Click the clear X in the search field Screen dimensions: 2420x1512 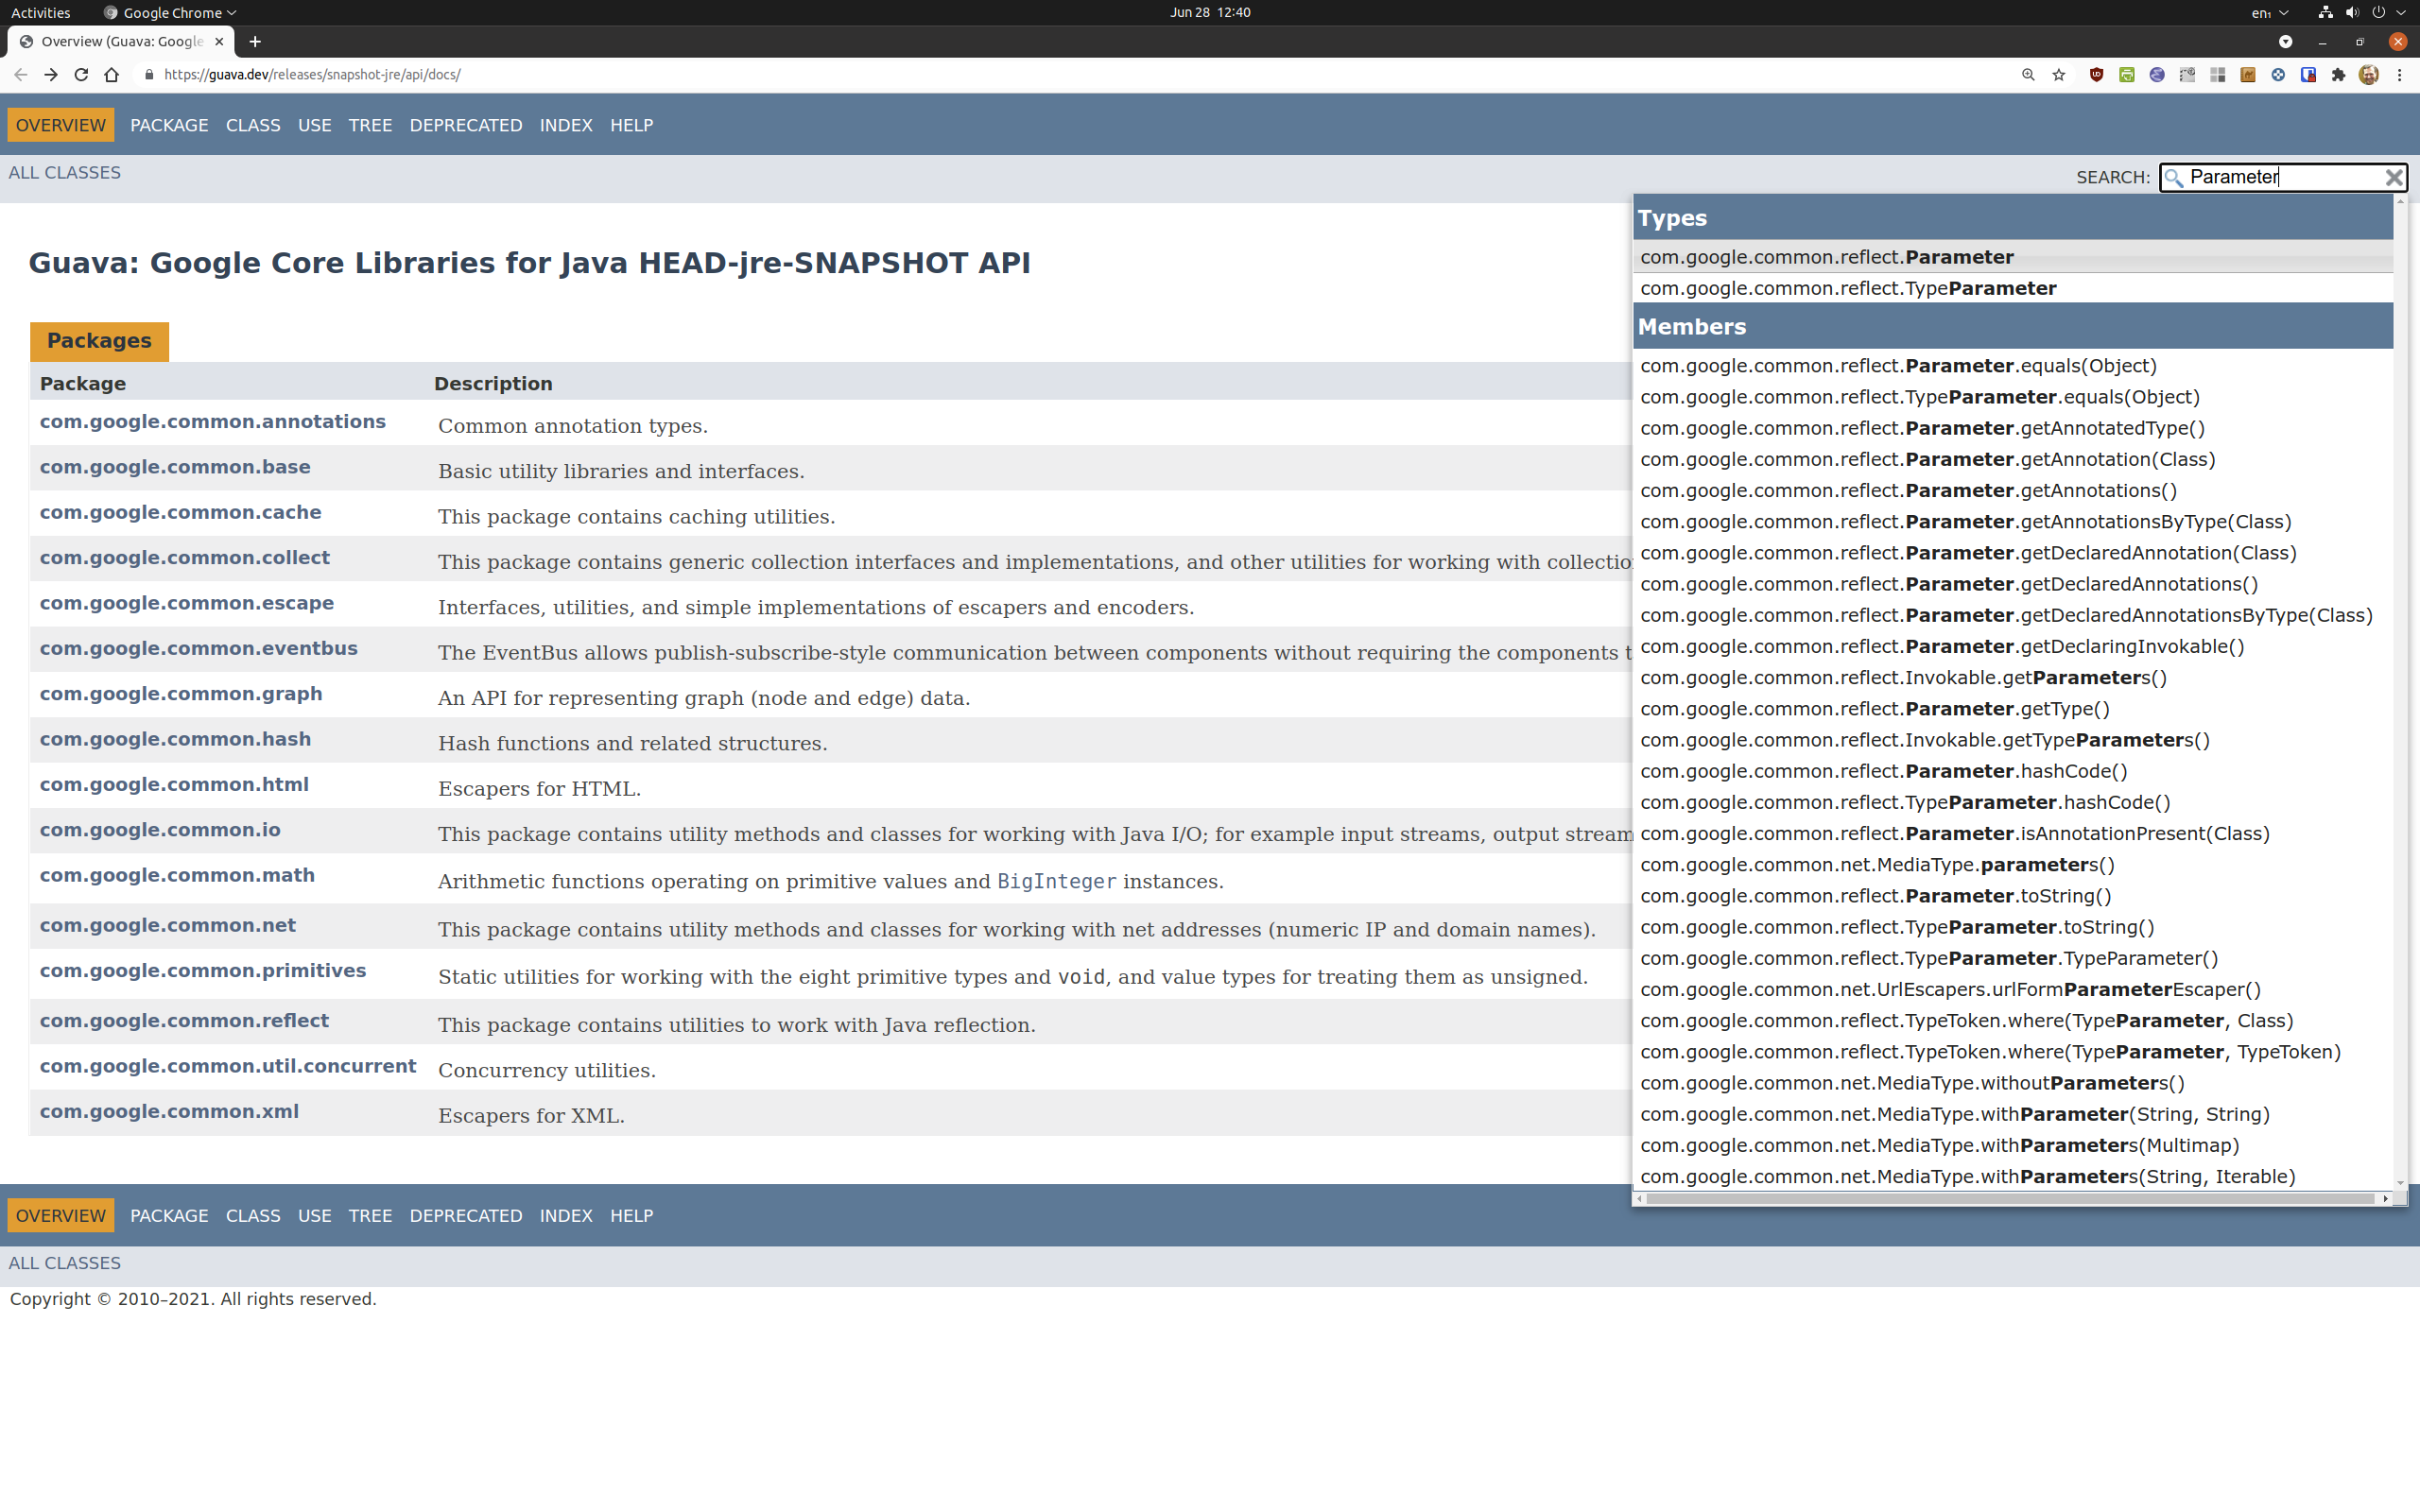[x=2394, y=177]
